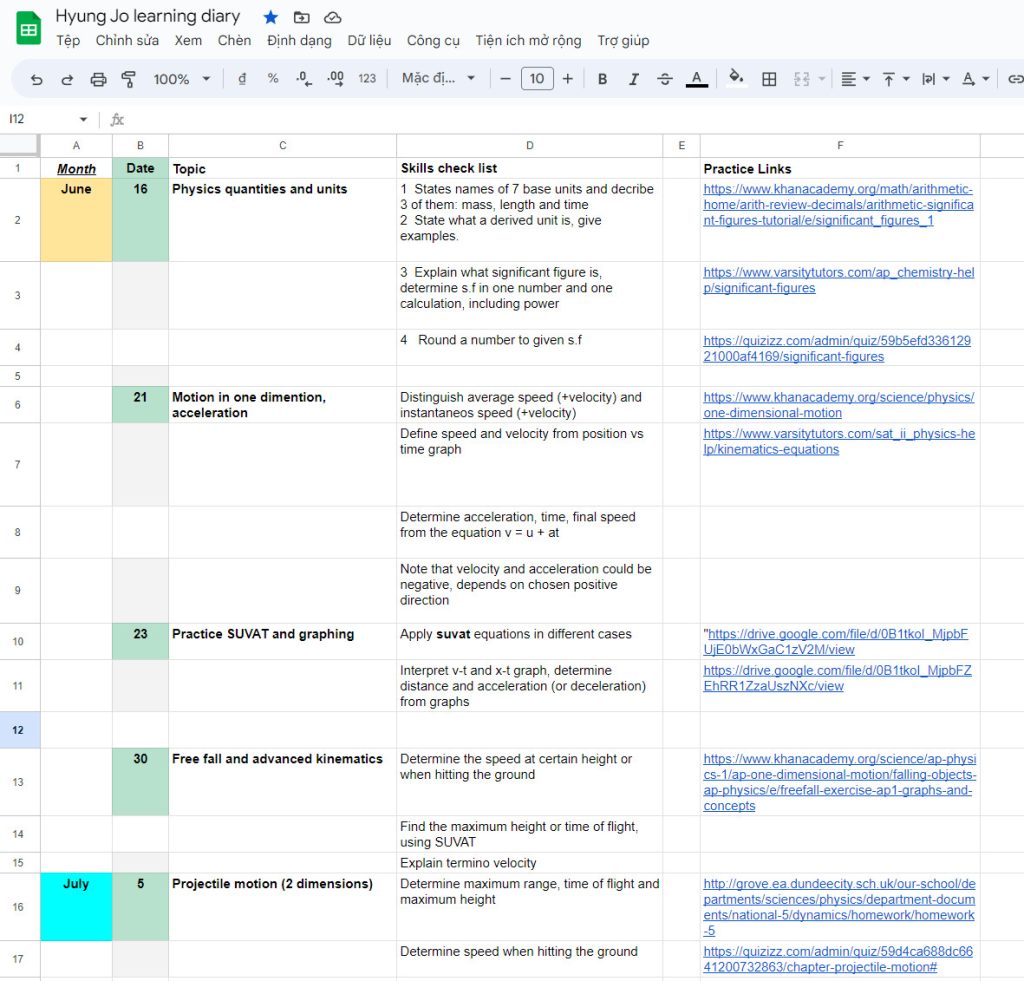Toggle bold formatting
The width and height of the screenshot is (1024, 981).
click(602, 79)
